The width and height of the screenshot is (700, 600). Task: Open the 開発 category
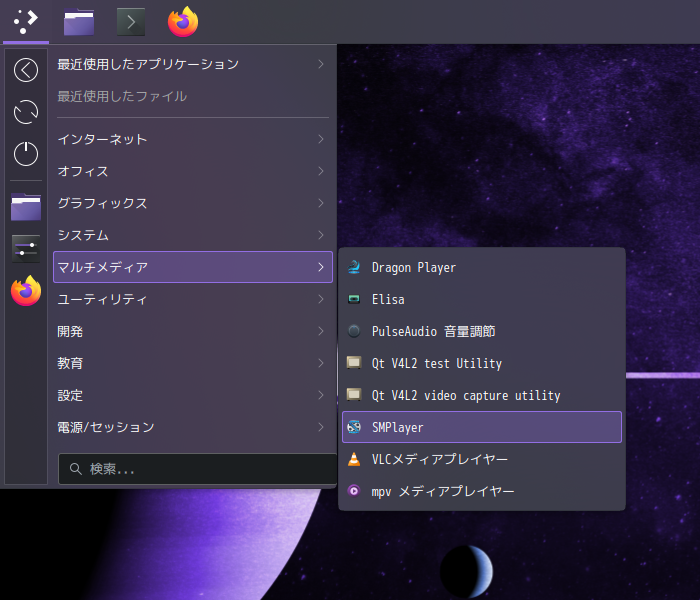[193, 331]
